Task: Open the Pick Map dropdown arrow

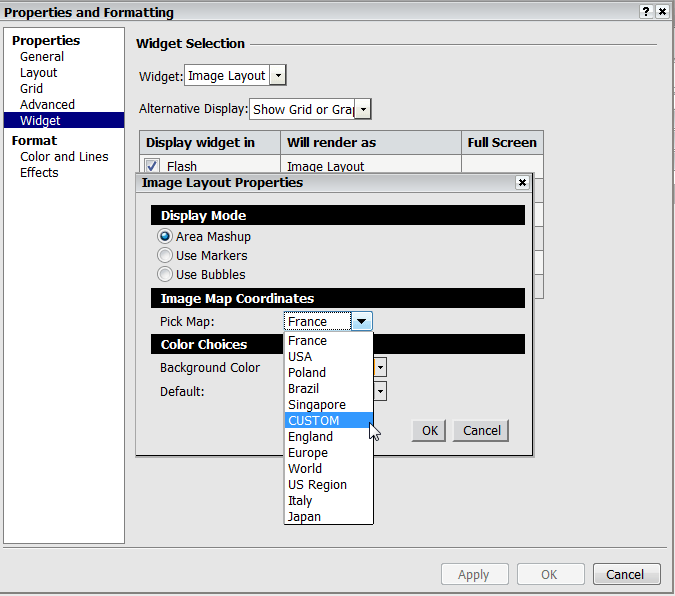Action: coord(362,321)
